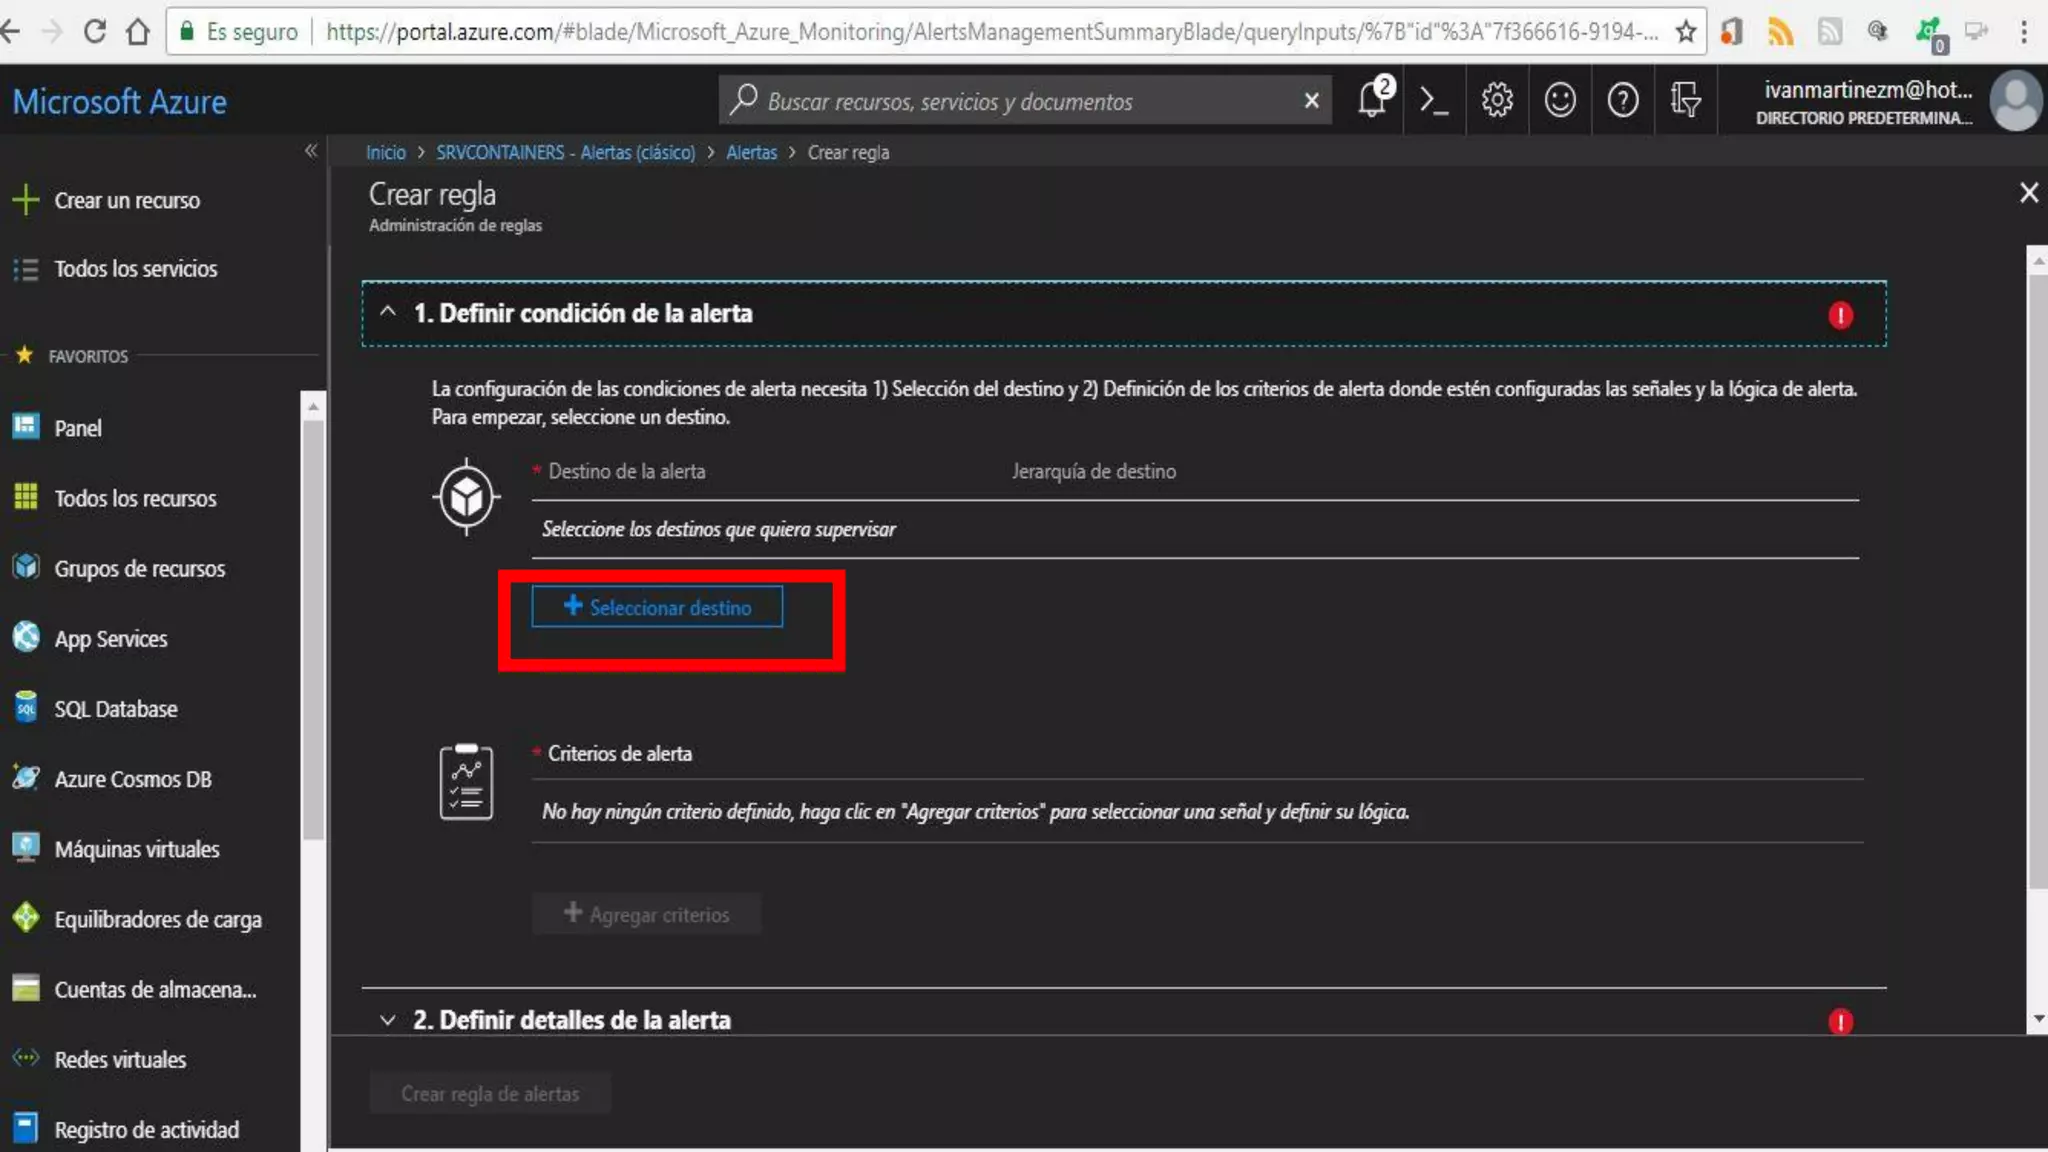Image resolution: width=2048 pixels, height=1152 pixels.
Task: Open the help question mark icon
Action: 1622,100
